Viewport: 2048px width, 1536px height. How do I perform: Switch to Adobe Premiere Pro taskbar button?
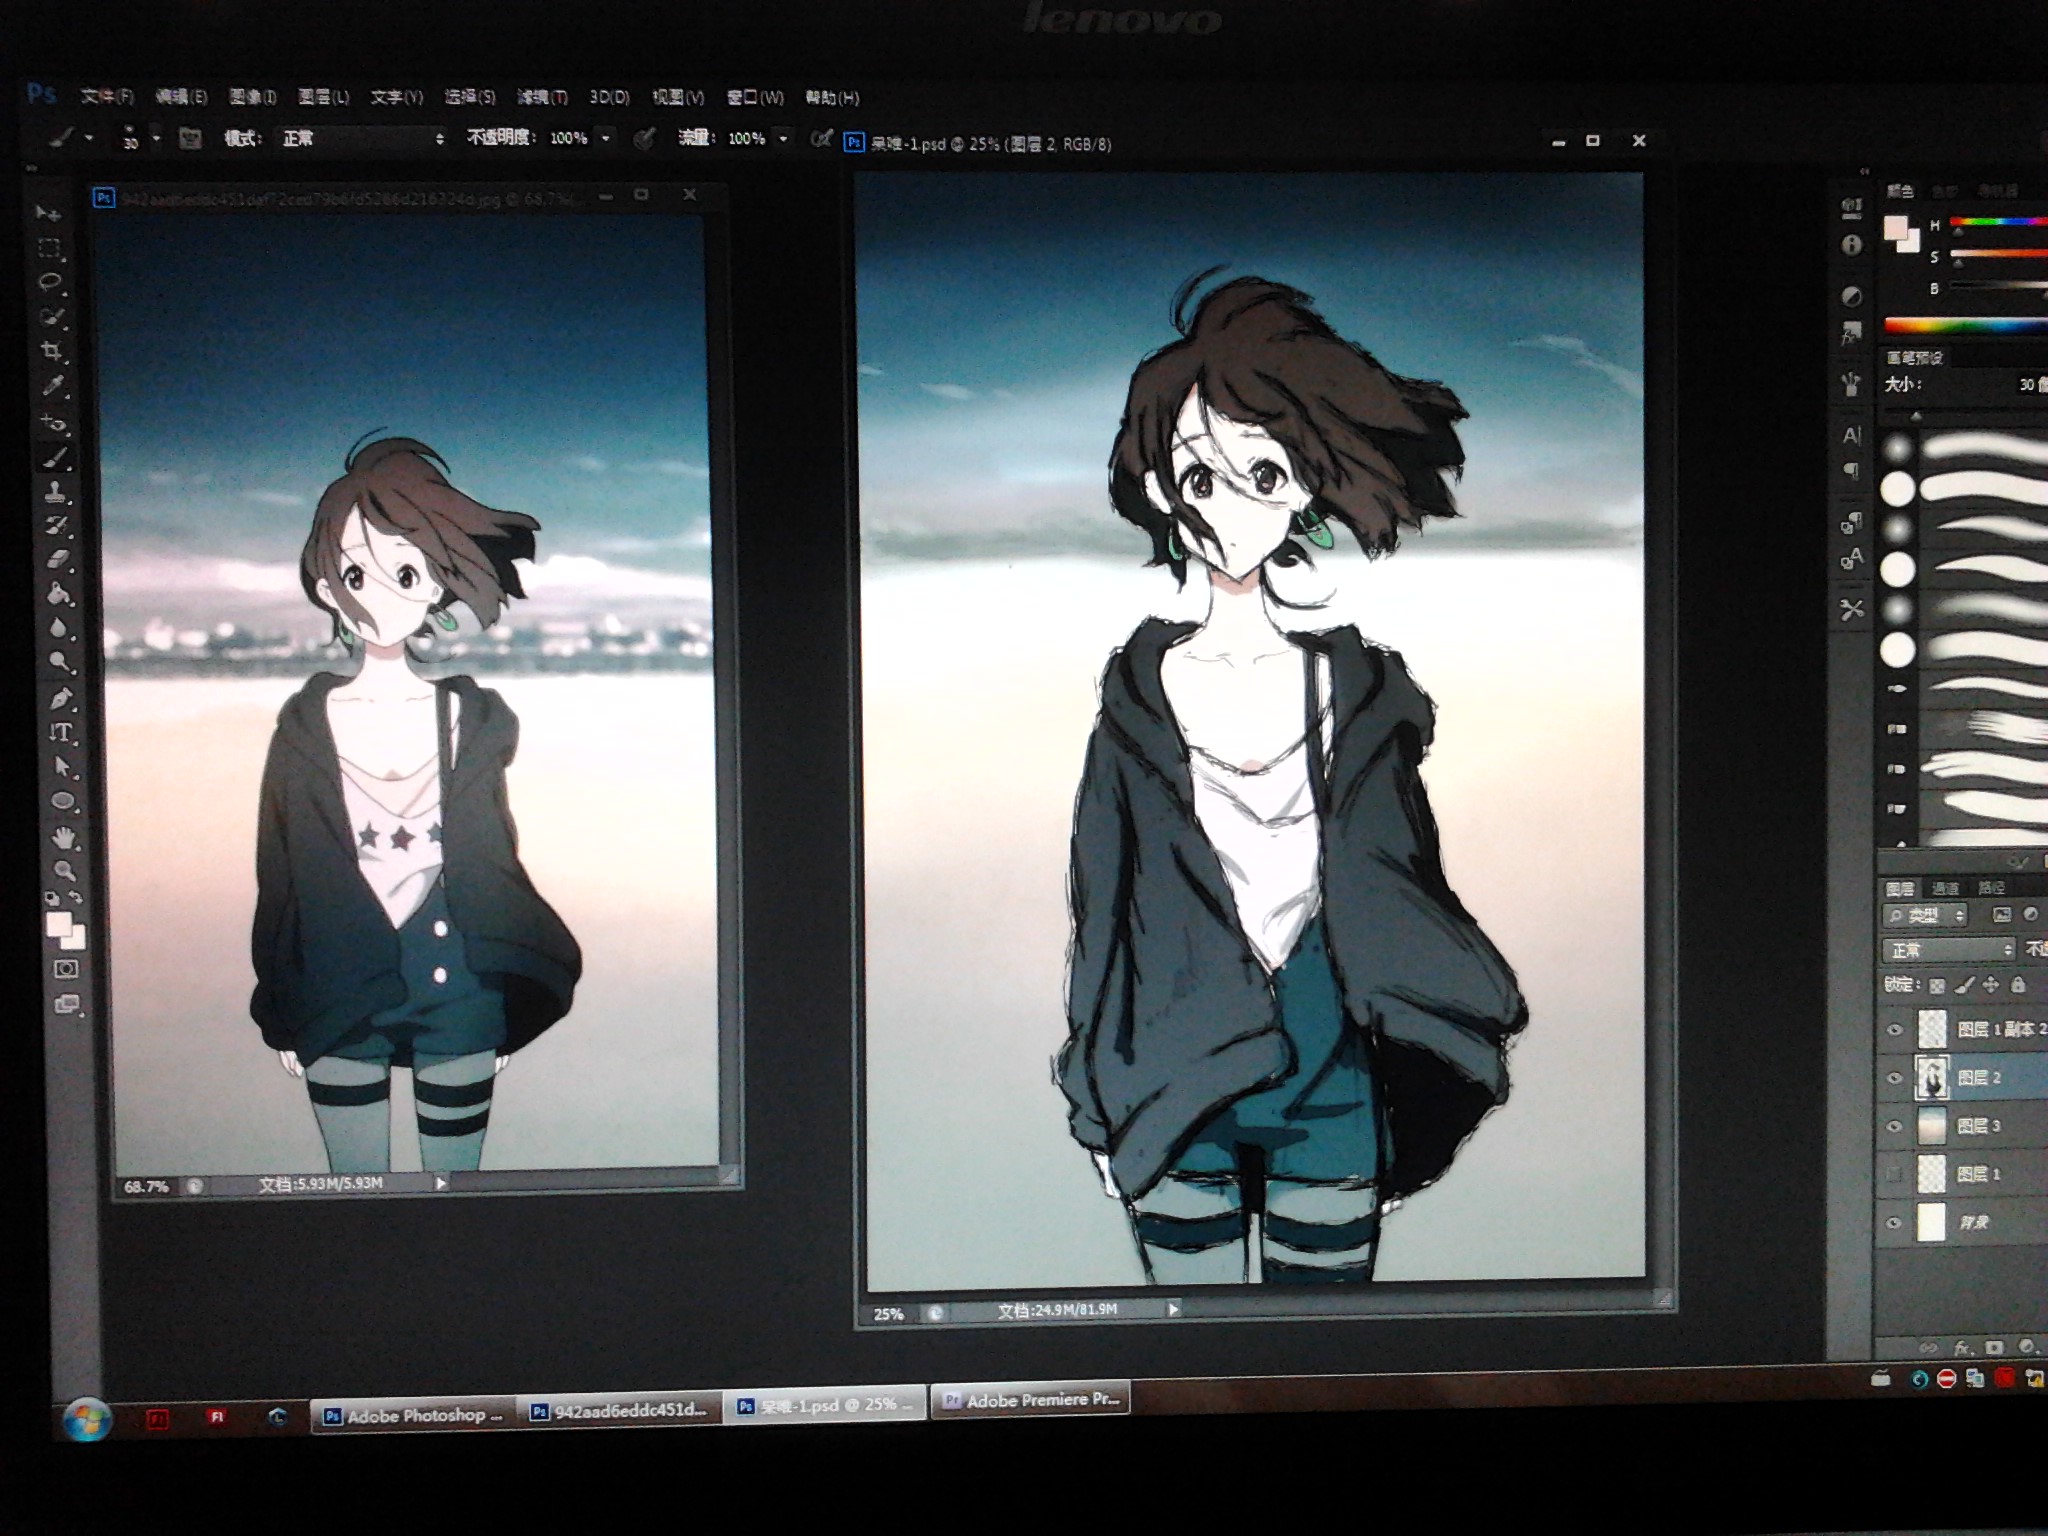(x=1032, y=1400)
